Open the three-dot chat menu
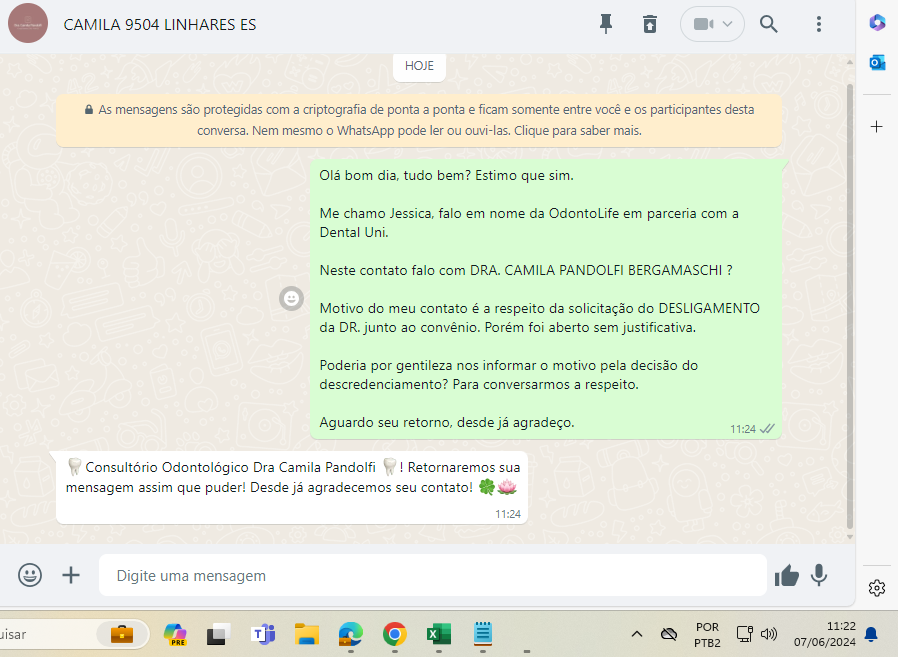 tap(819, 24)
